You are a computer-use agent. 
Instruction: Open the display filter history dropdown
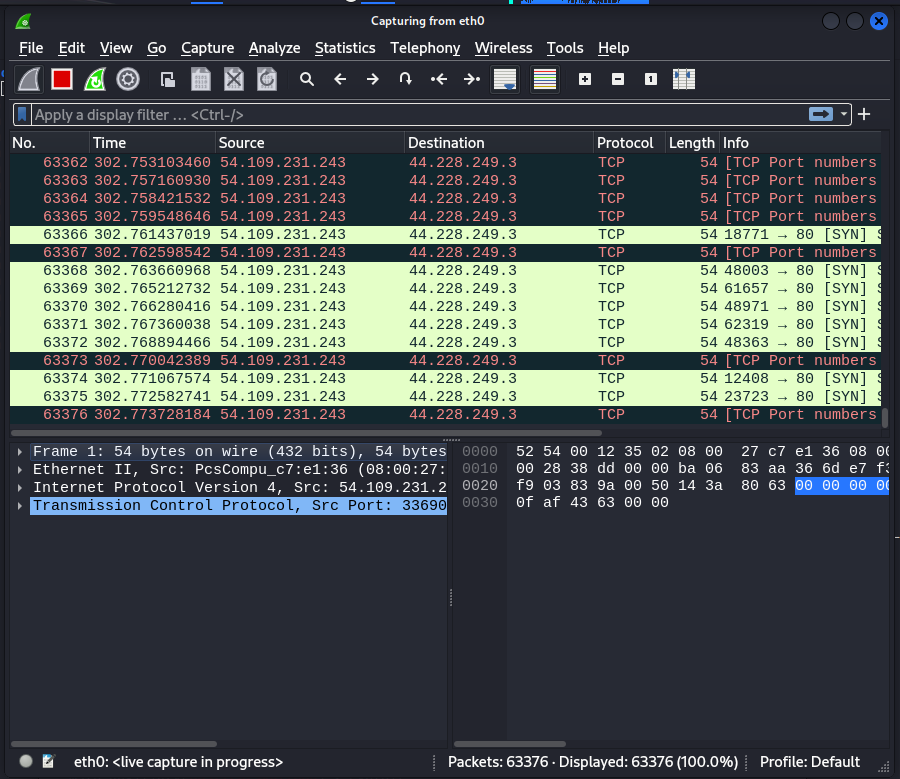[845, 115]
